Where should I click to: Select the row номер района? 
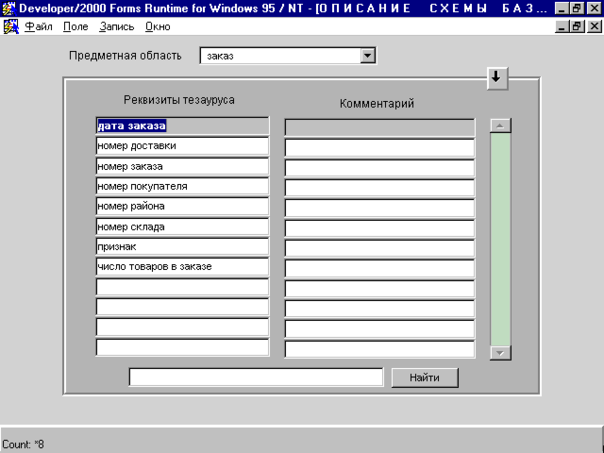pos(182,206)
